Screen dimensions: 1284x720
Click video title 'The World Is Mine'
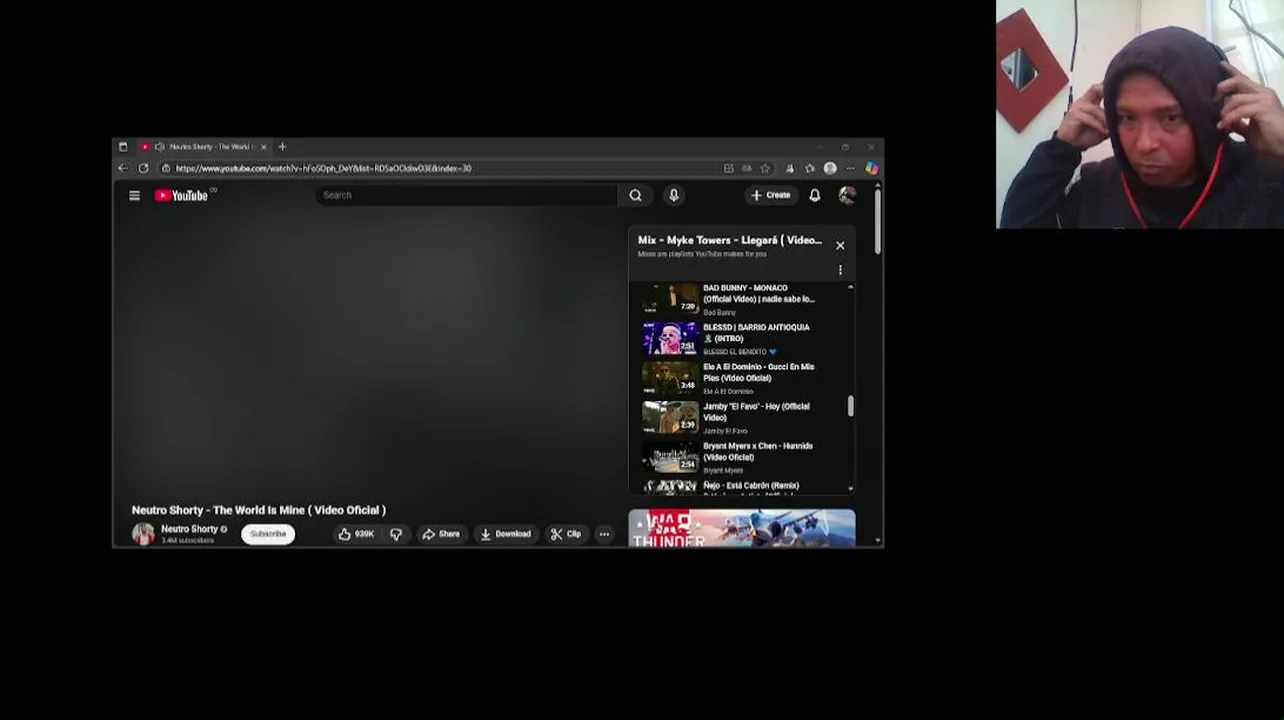(x=259, y=510)
